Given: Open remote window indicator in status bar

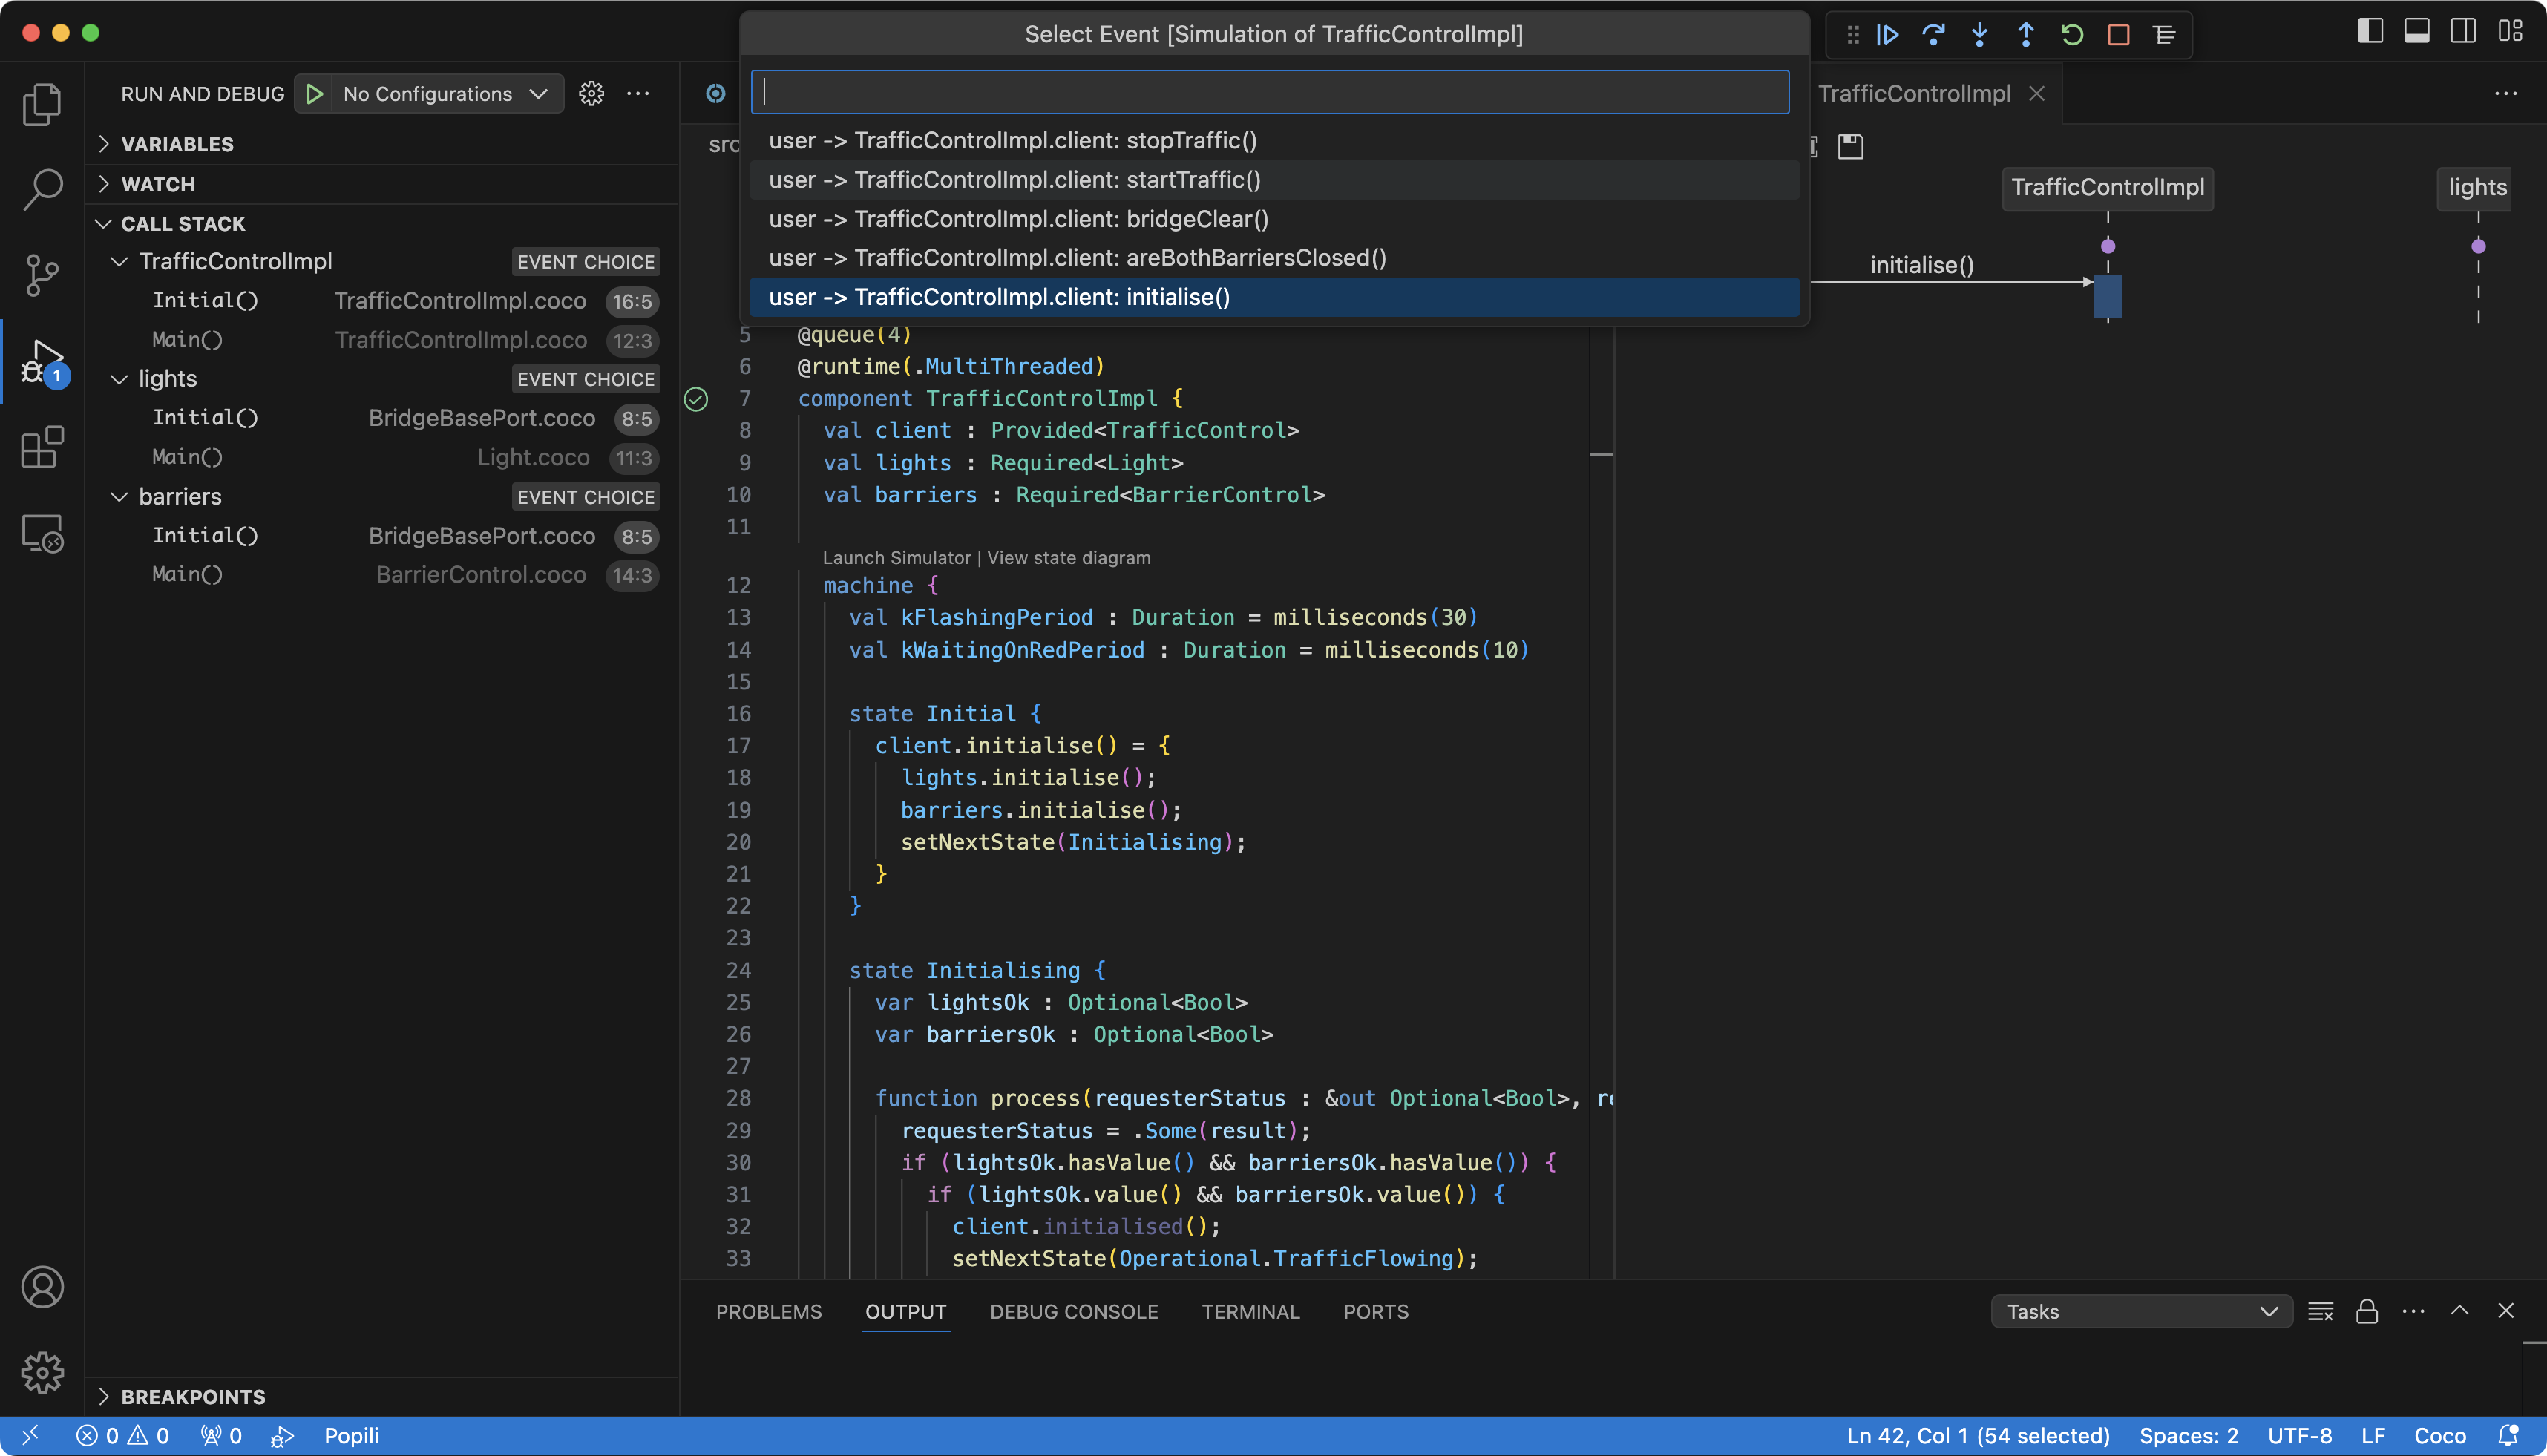Looking at the screenshot, I should 30,1435.
